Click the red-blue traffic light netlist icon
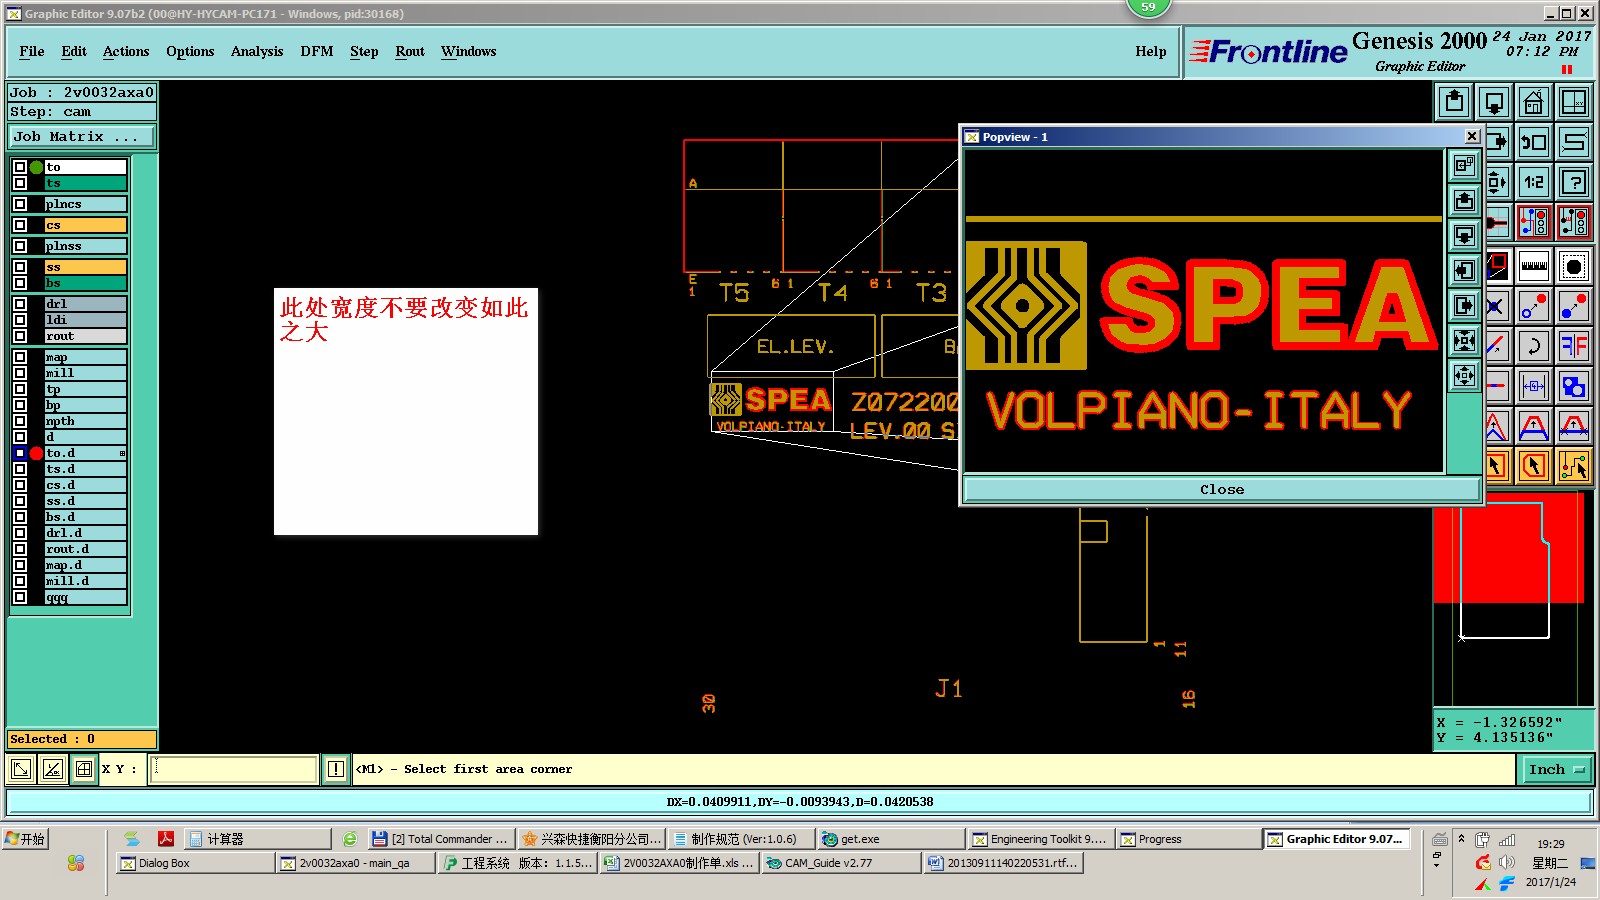The width and height of the screenshot is (1600, 900). pos(1533,221)
